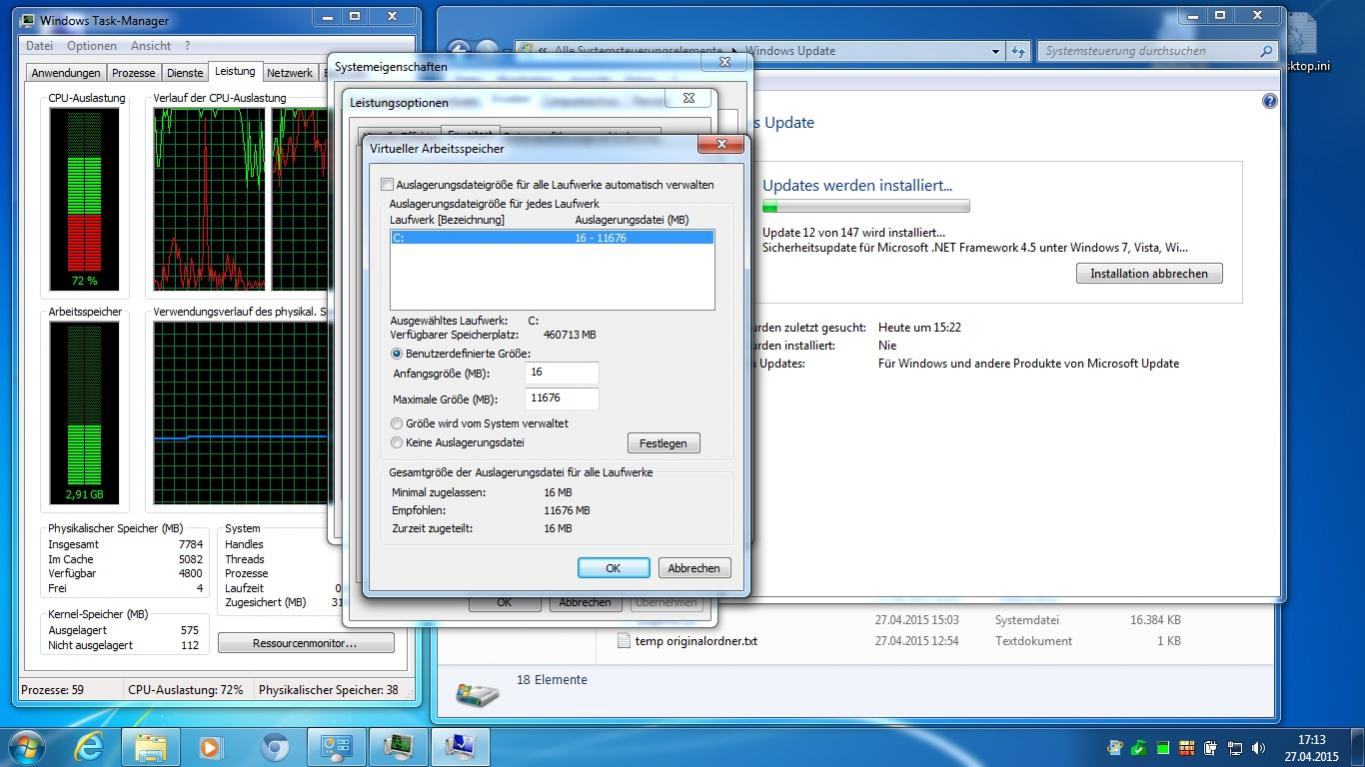The height and width of the screenshot is (767, 1365).
Task: Click the 16.384 KB size cell
Action: click(x=1155, y=620)
